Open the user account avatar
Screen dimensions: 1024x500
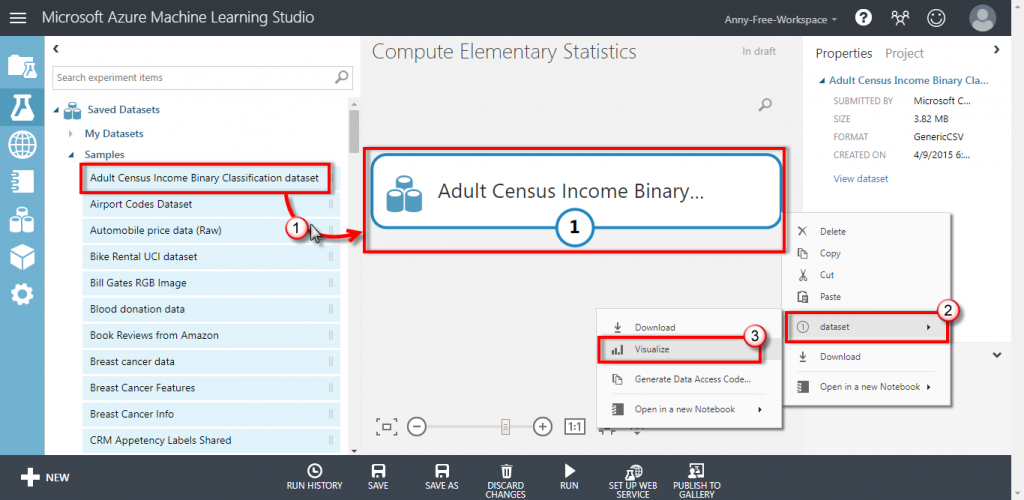tap(983, 18)
